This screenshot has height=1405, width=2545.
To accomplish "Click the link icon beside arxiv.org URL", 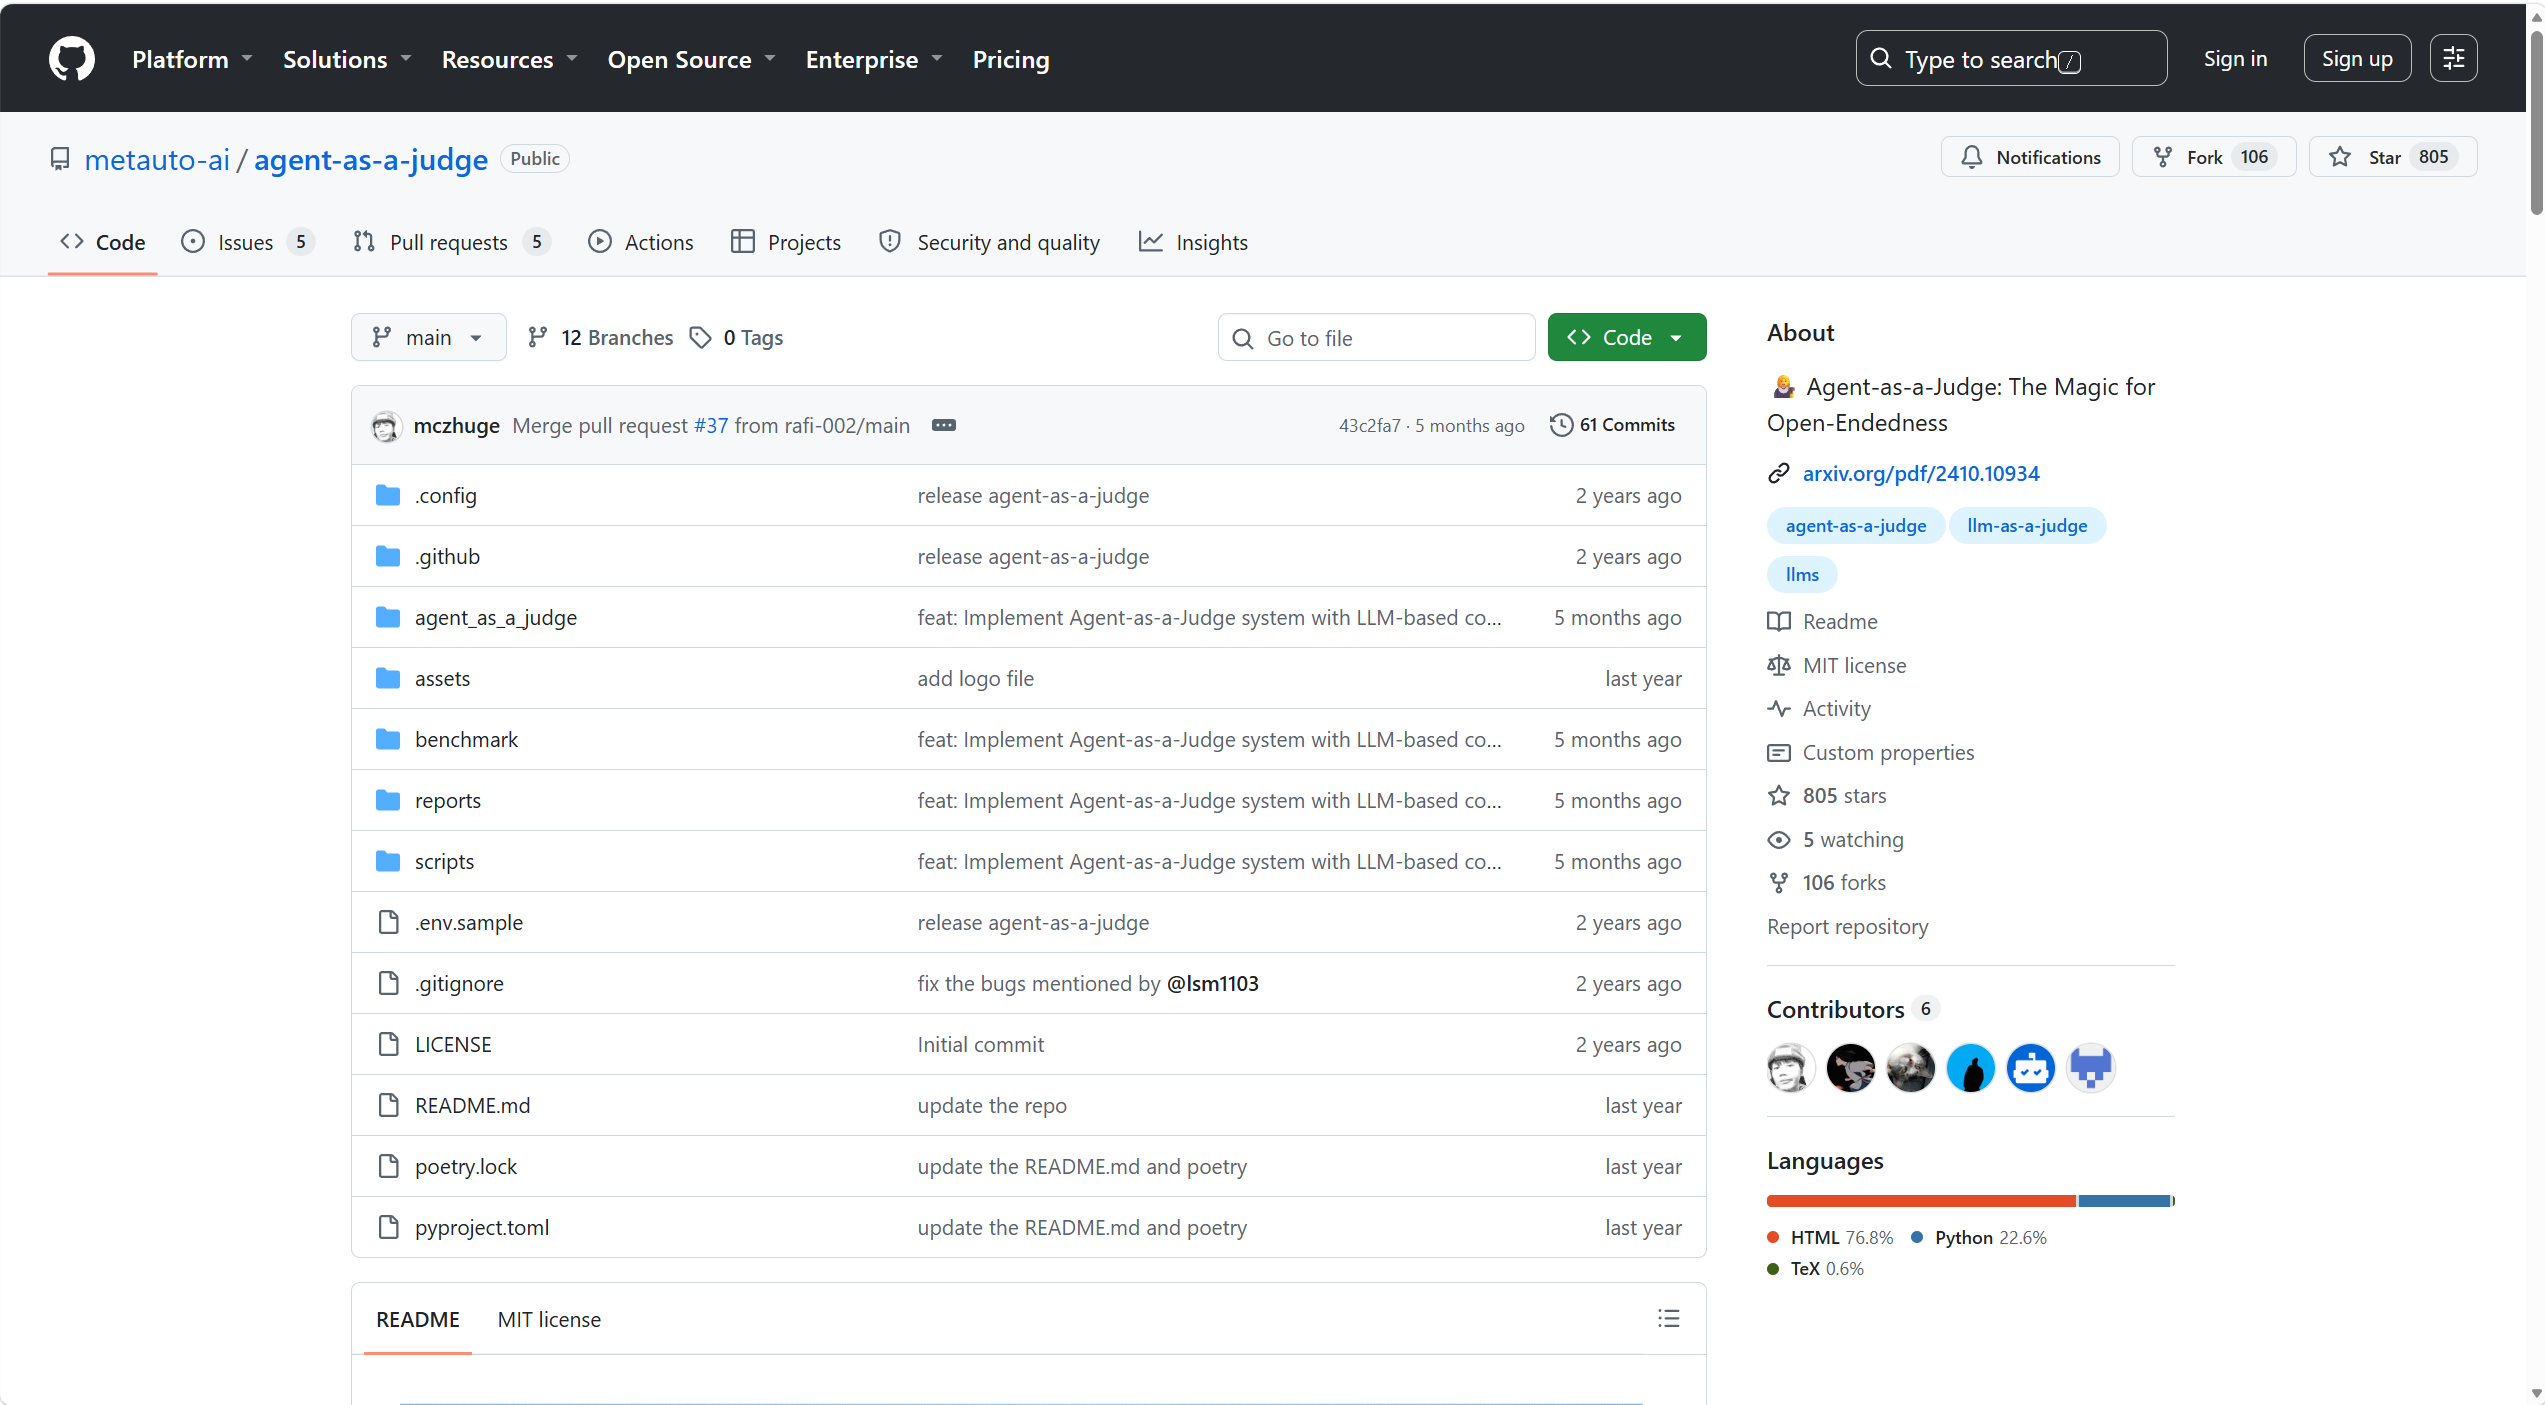I will tap(1779, 474).
